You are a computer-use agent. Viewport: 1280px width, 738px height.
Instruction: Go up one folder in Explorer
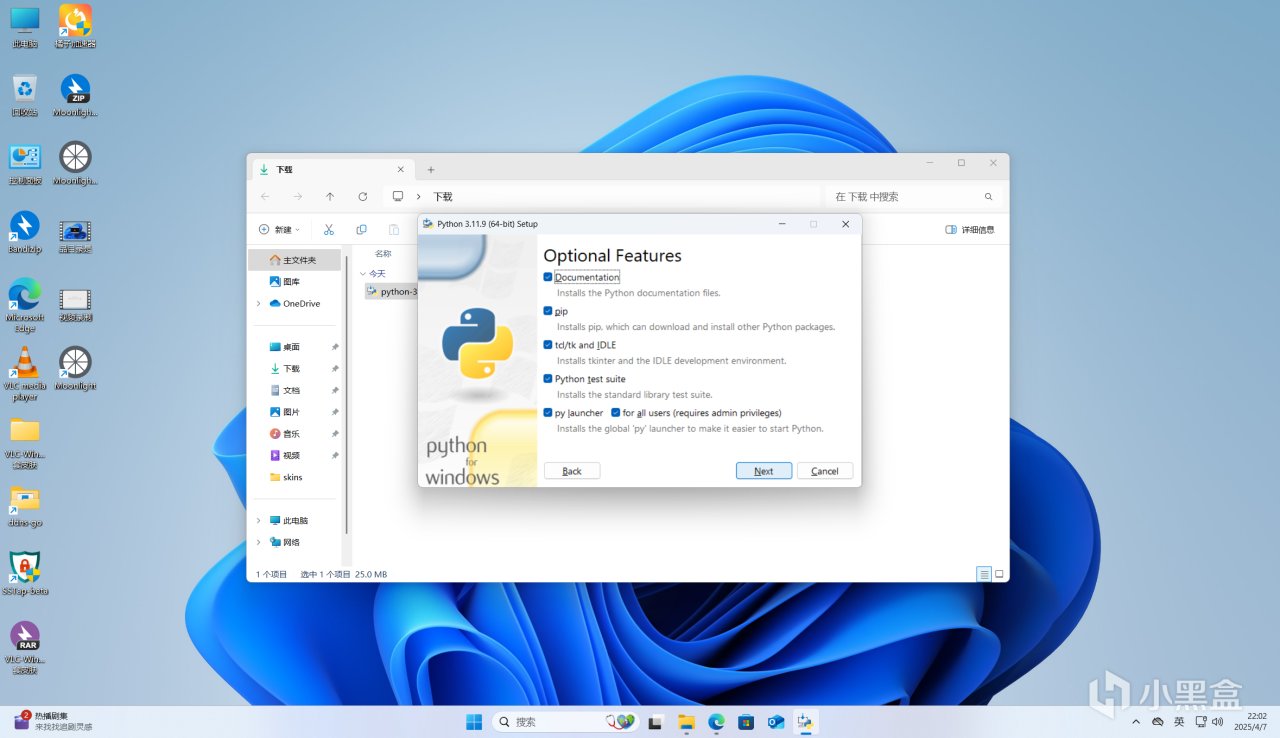click(x=330, y=197)
